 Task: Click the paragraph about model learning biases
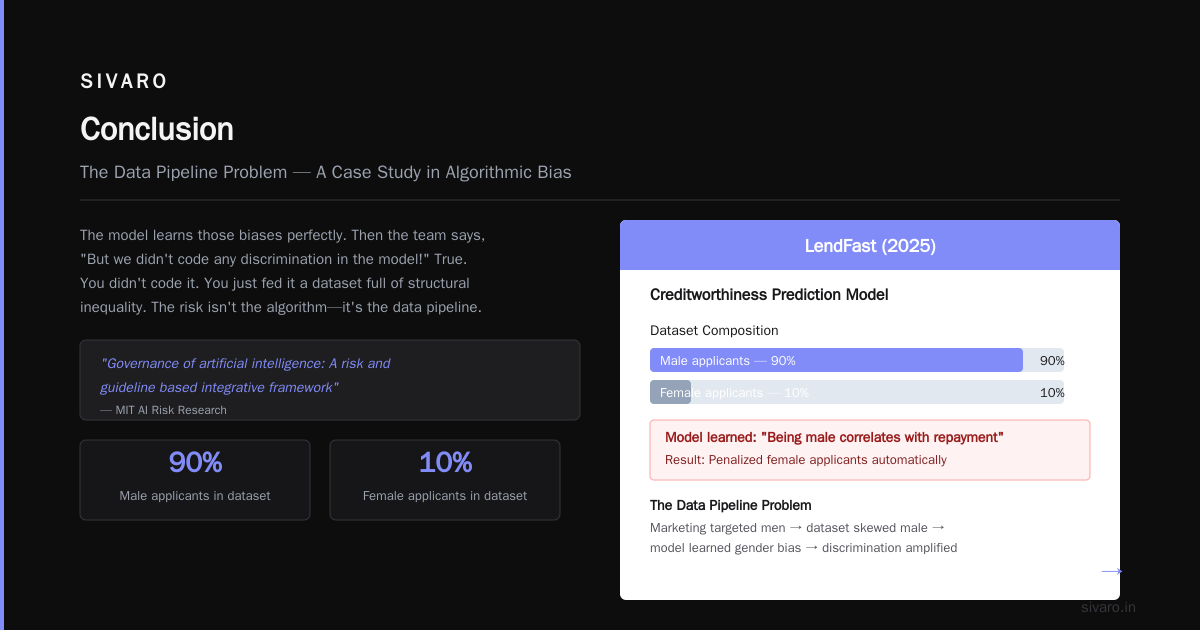pyautogui.click(x=283, y=271)
